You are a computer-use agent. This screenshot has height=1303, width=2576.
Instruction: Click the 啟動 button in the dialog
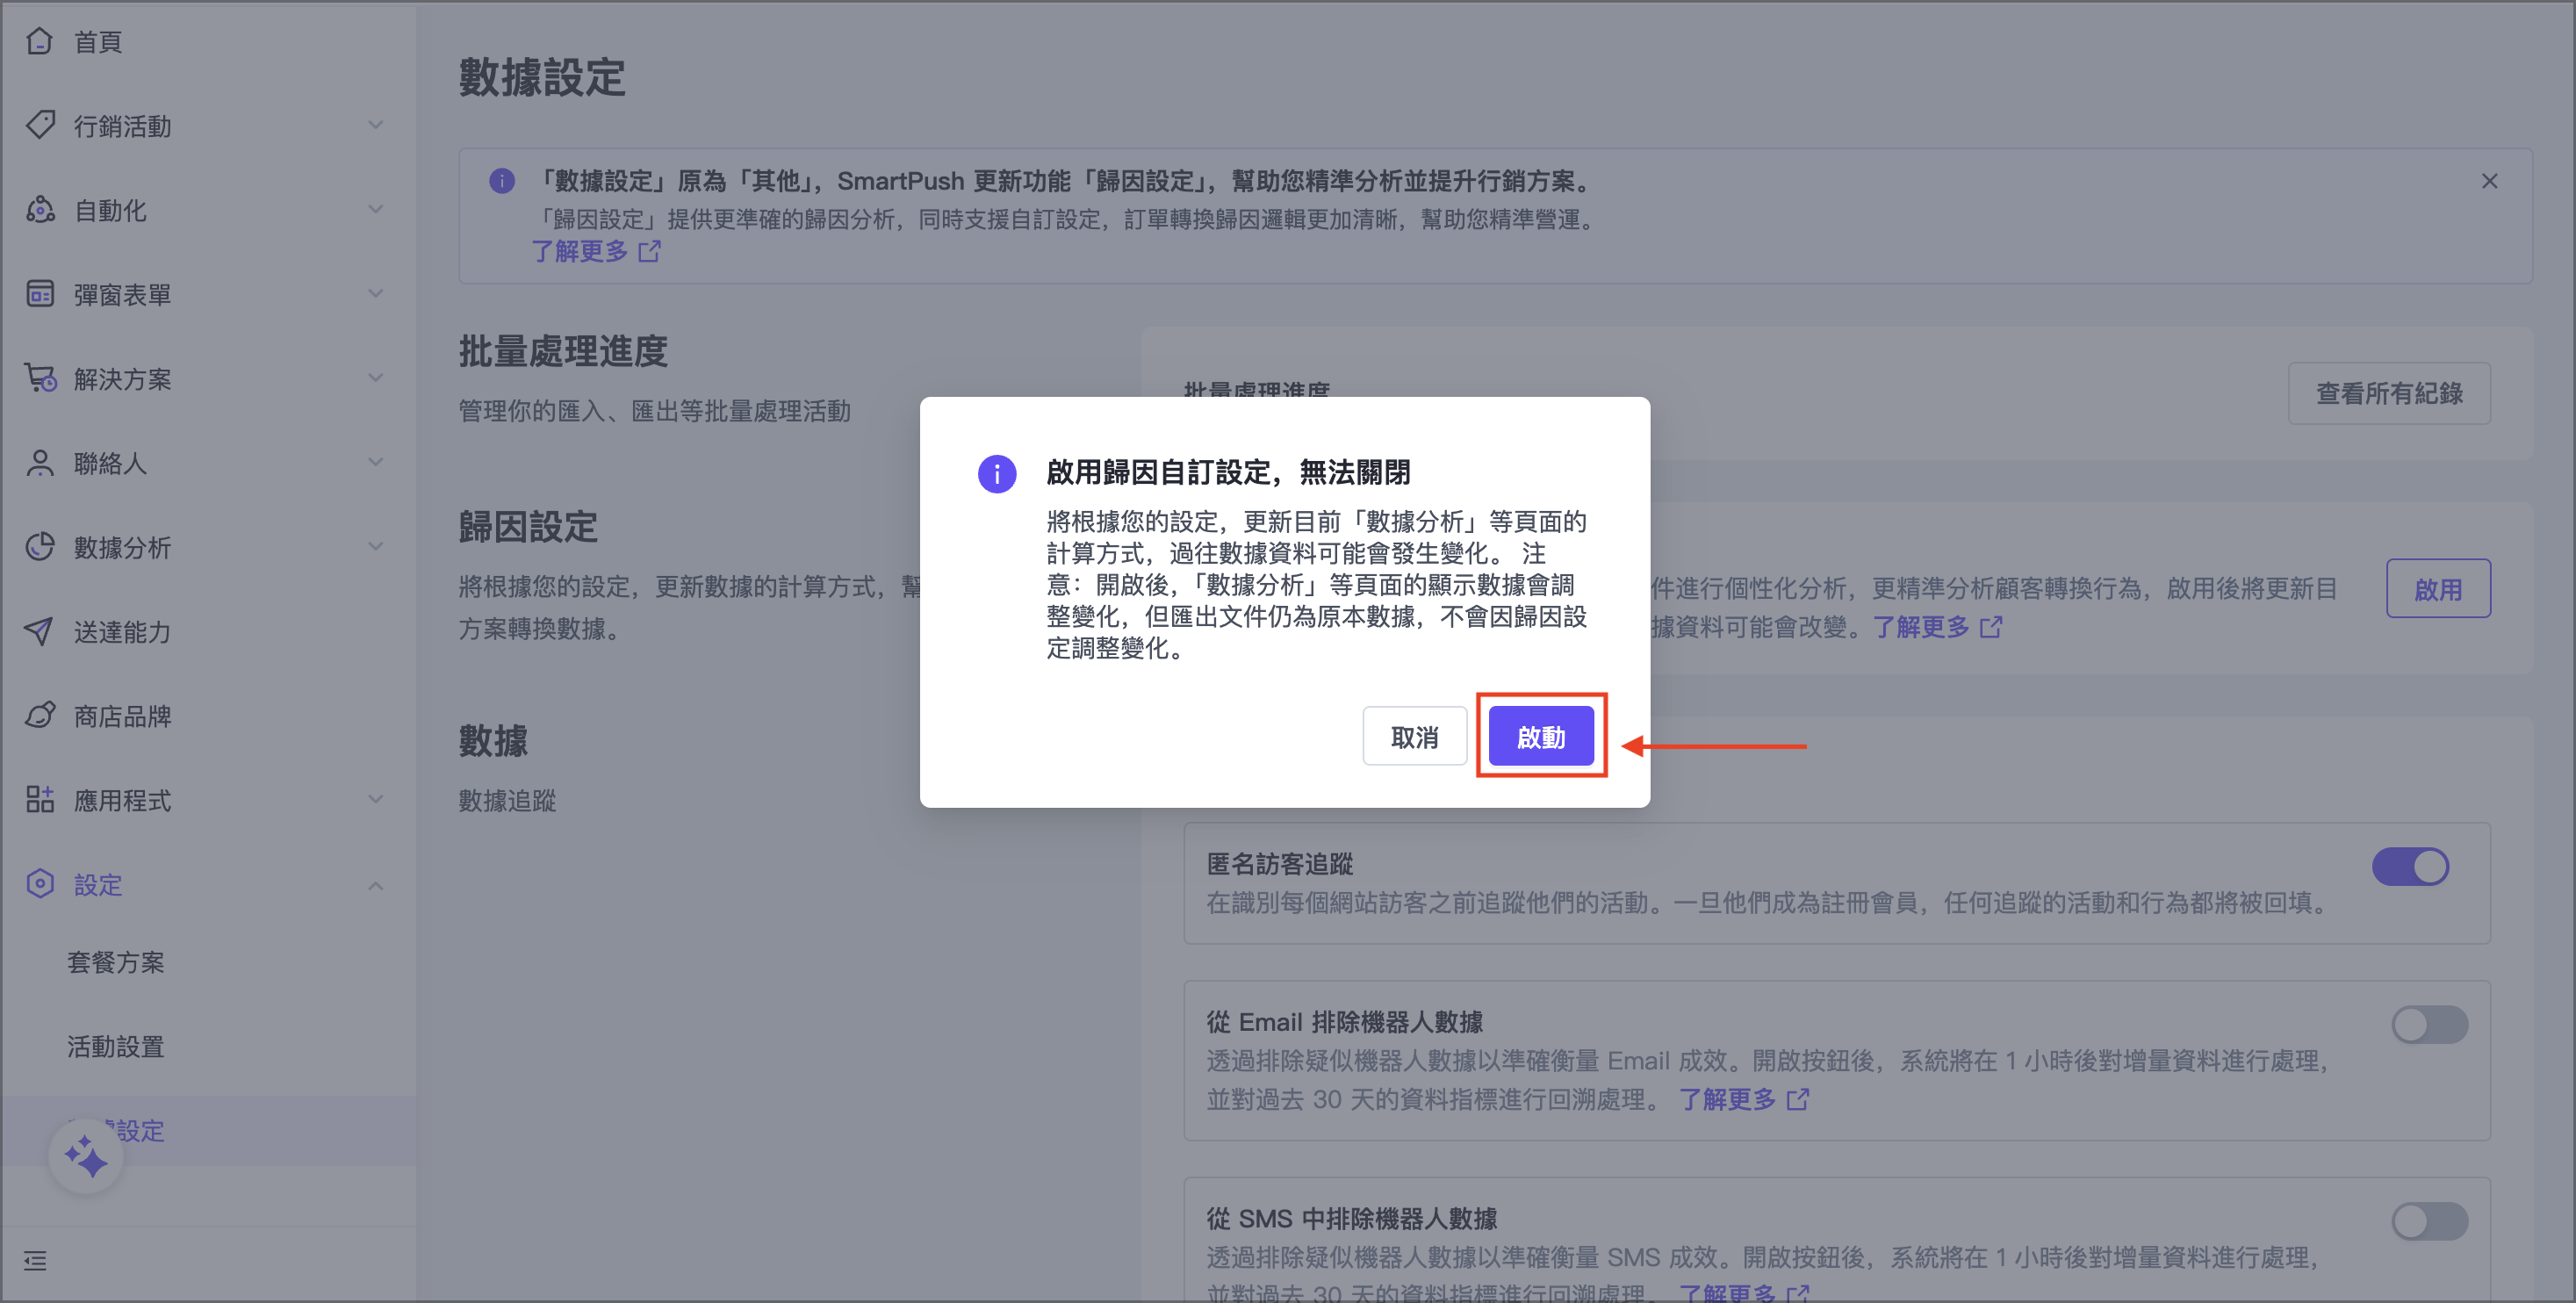1540,736
